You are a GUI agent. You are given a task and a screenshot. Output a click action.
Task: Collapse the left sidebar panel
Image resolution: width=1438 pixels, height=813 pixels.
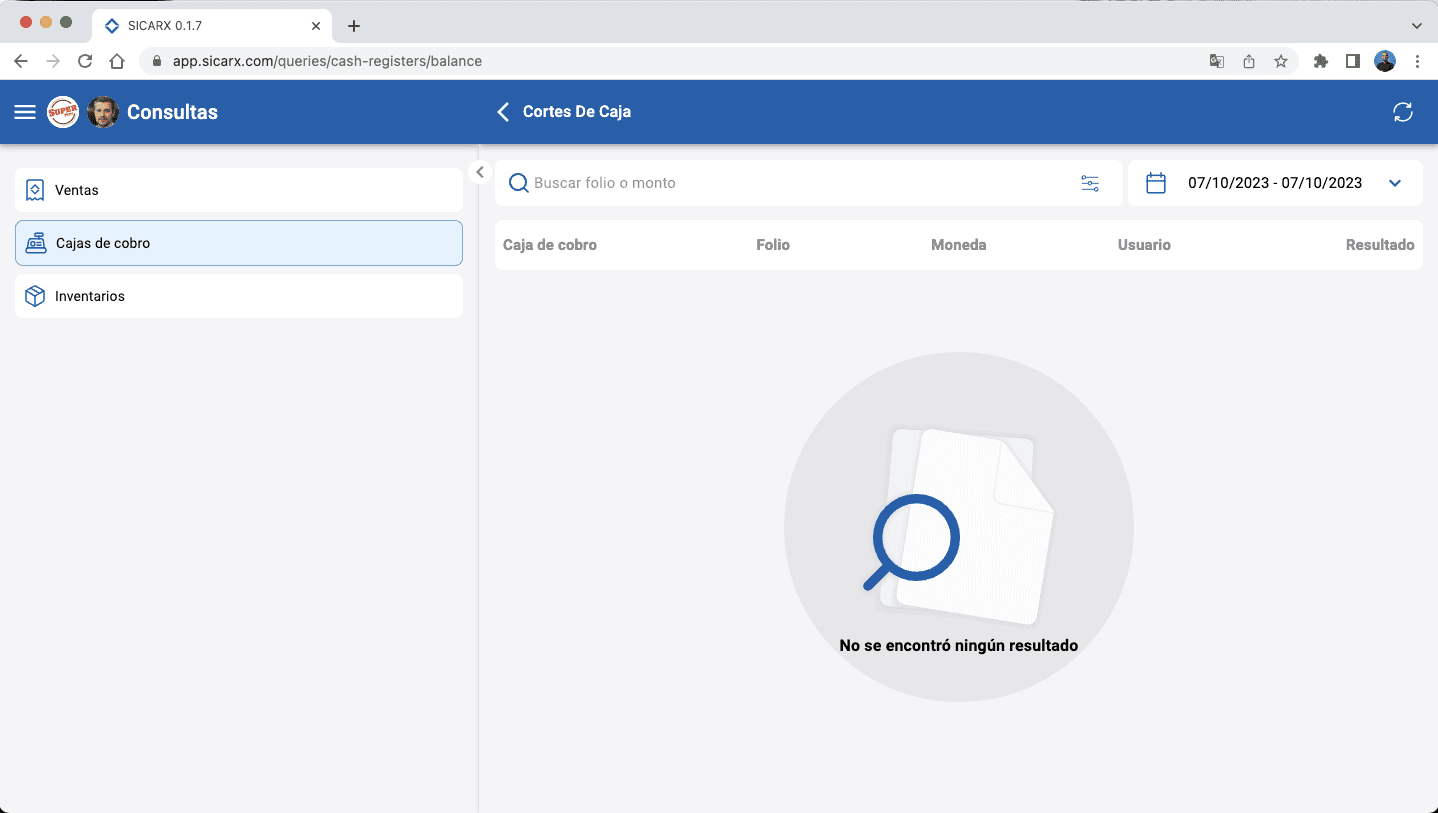coord(479,172)
